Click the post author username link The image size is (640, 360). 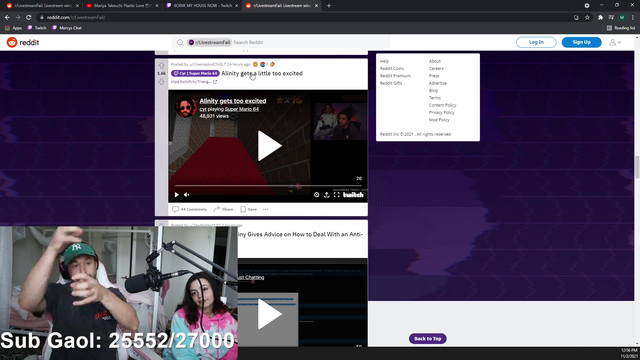click(208, 64)
